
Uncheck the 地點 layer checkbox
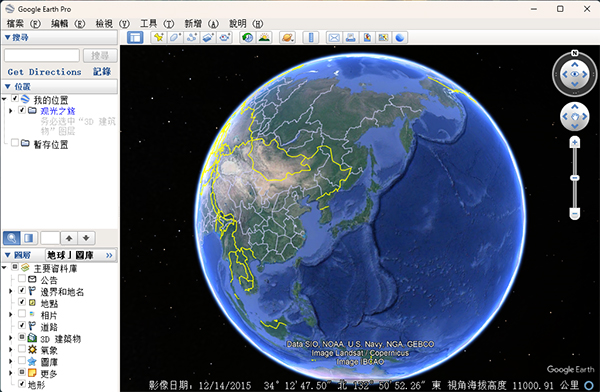[x=22, y=302]
